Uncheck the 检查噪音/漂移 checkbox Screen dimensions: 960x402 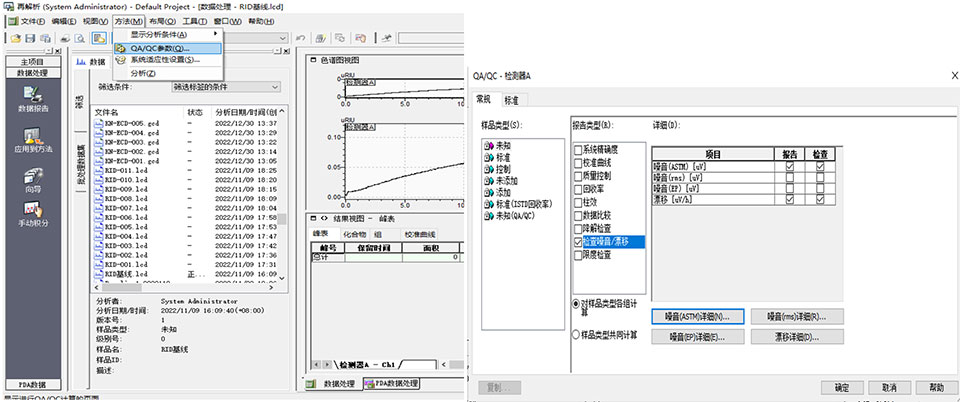[x=577, y=242]
